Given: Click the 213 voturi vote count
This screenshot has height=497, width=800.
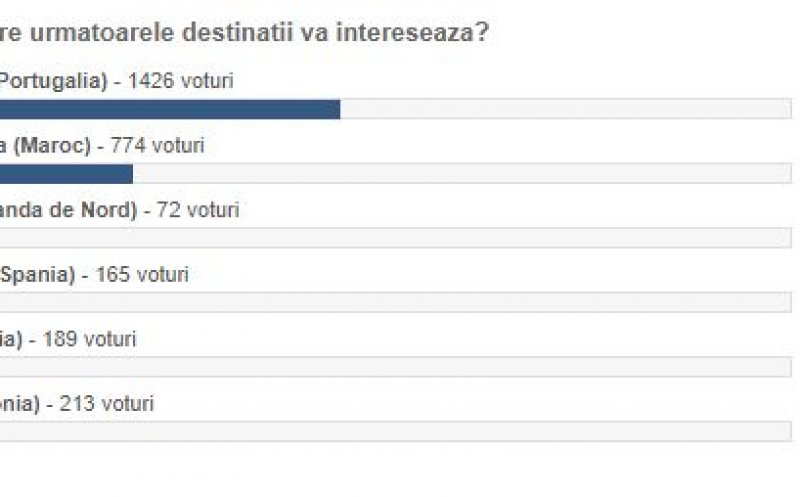Looking at the screenshot, I should 107,403.
